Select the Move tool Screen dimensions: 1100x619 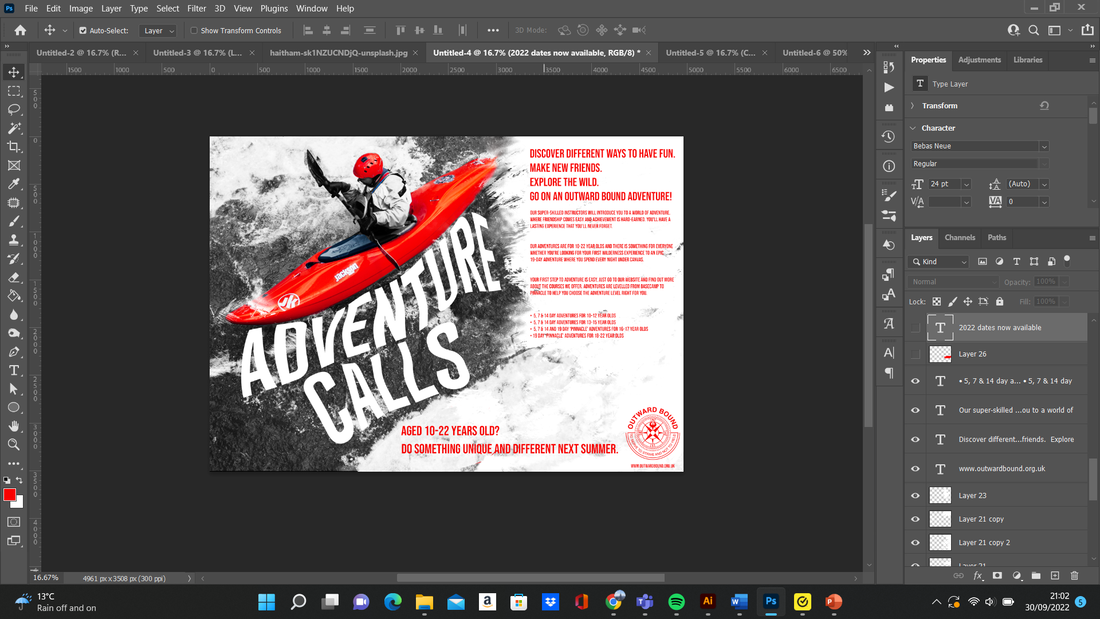[14, 72]
